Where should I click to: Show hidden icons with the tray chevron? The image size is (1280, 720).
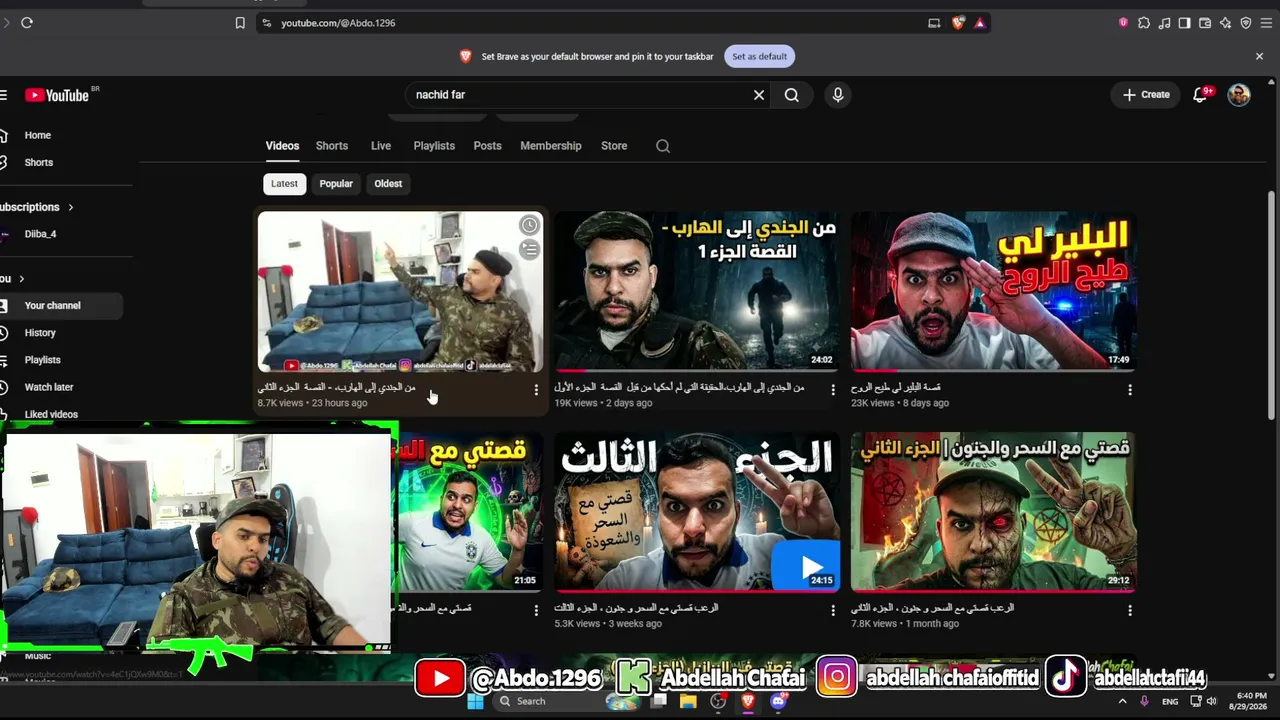[x=1122, y=702]
